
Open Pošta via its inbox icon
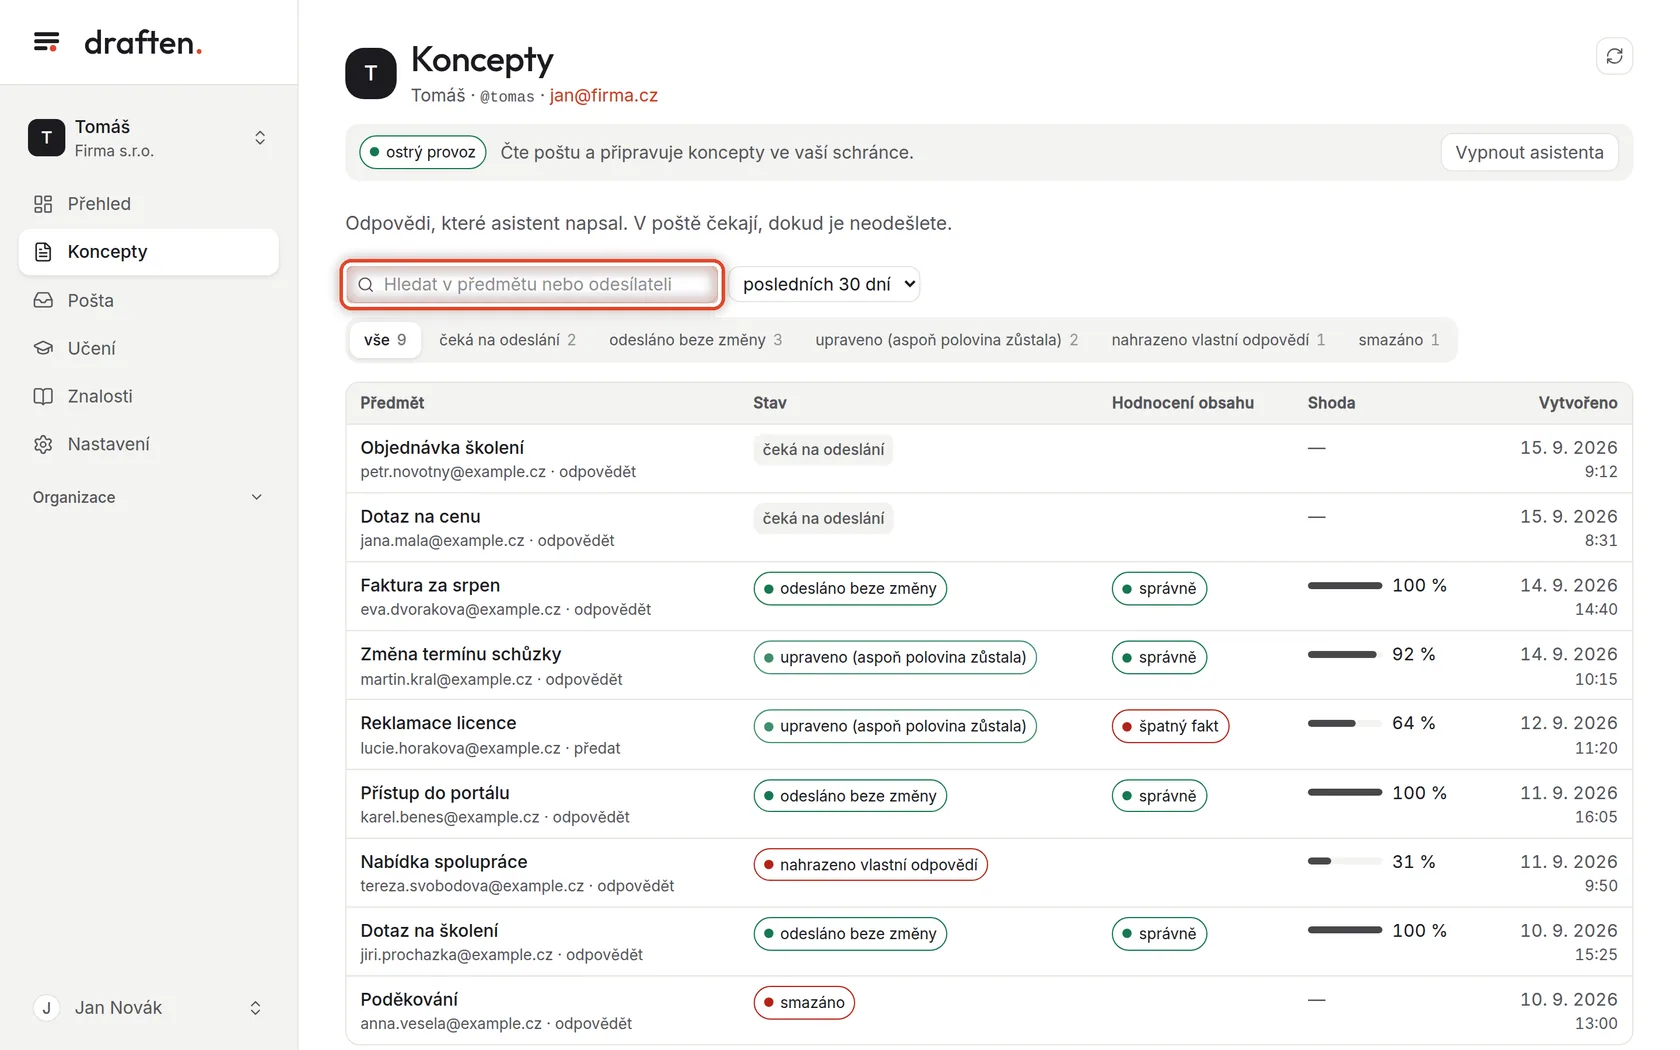(x=43, y=300)
